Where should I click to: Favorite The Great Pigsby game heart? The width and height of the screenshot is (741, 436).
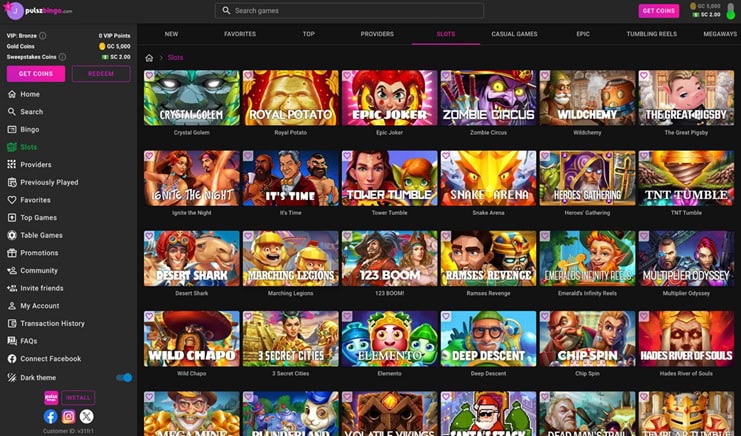644,76
